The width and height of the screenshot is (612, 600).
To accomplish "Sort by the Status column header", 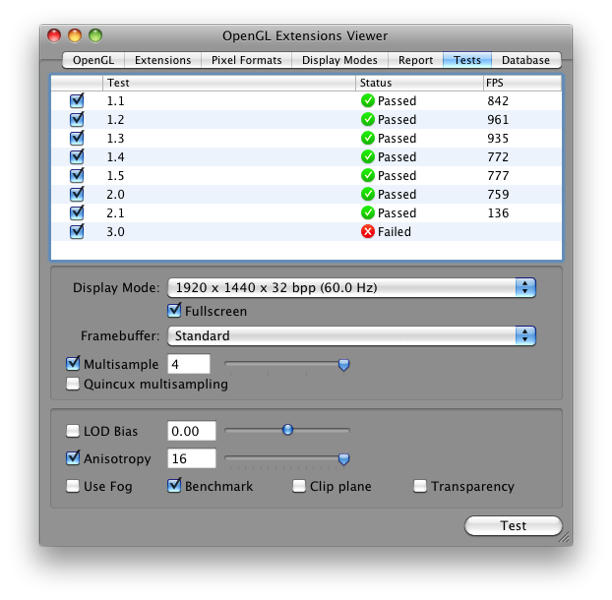I will tap(419, 83).
